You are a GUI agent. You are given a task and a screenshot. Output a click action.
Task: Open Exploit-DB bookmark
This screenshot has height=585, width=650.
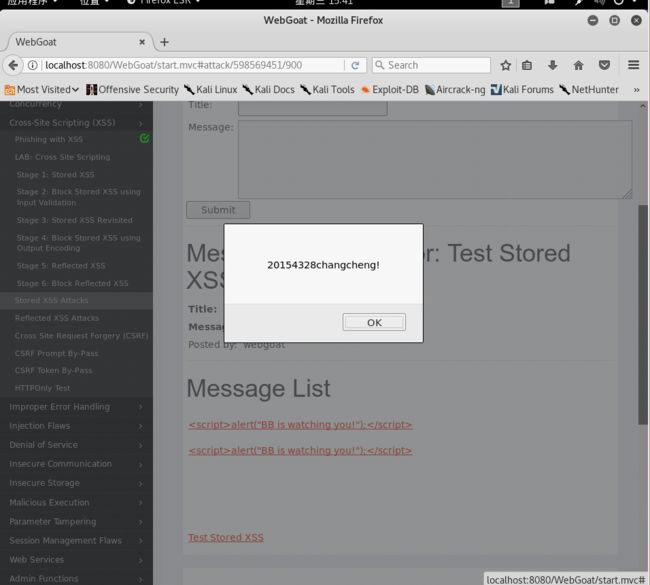click(390, 90)
